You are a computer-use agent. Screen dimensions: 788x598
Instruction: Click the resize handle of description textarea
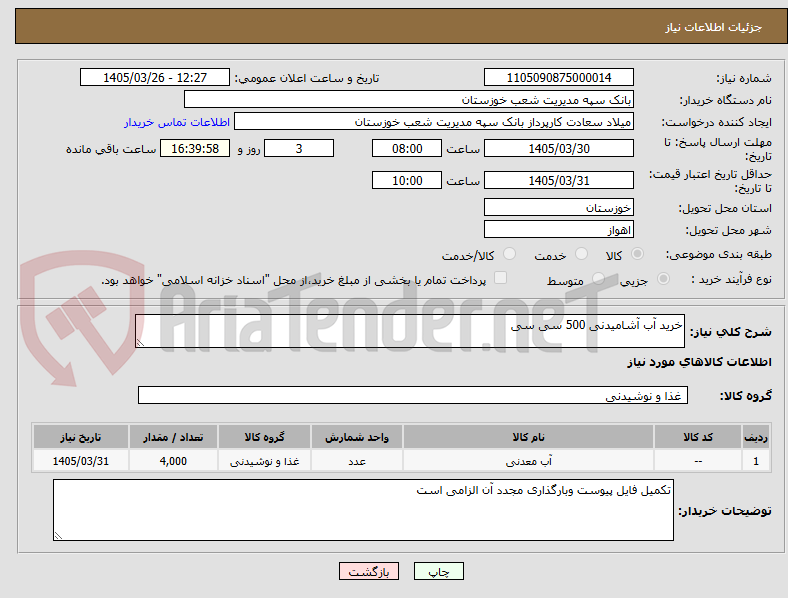140,343
